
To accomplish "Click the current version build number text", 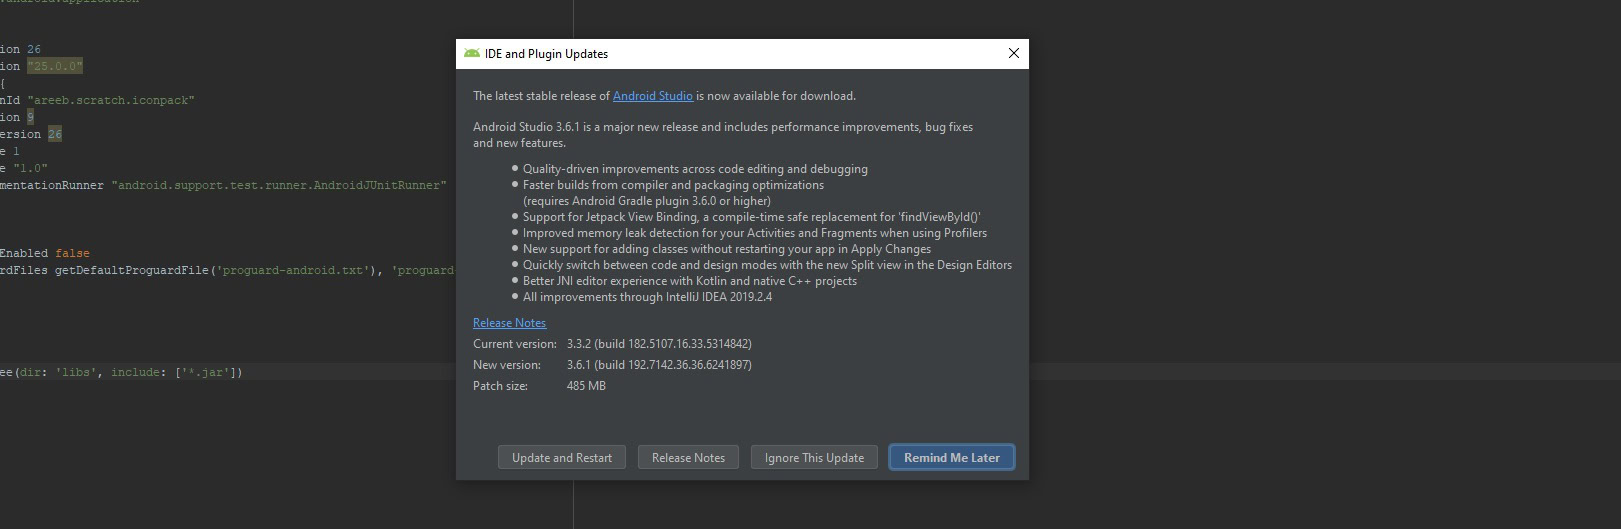I will pyautogui.click(x=659, y=344).
